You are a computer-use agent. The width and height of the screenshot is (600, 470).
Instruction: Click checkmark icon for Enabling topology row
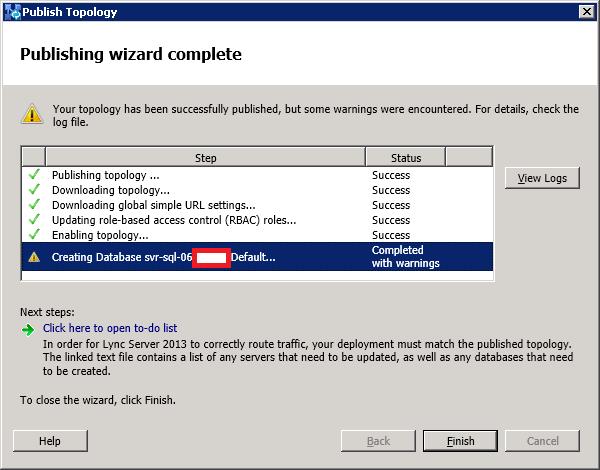point(34,234)
